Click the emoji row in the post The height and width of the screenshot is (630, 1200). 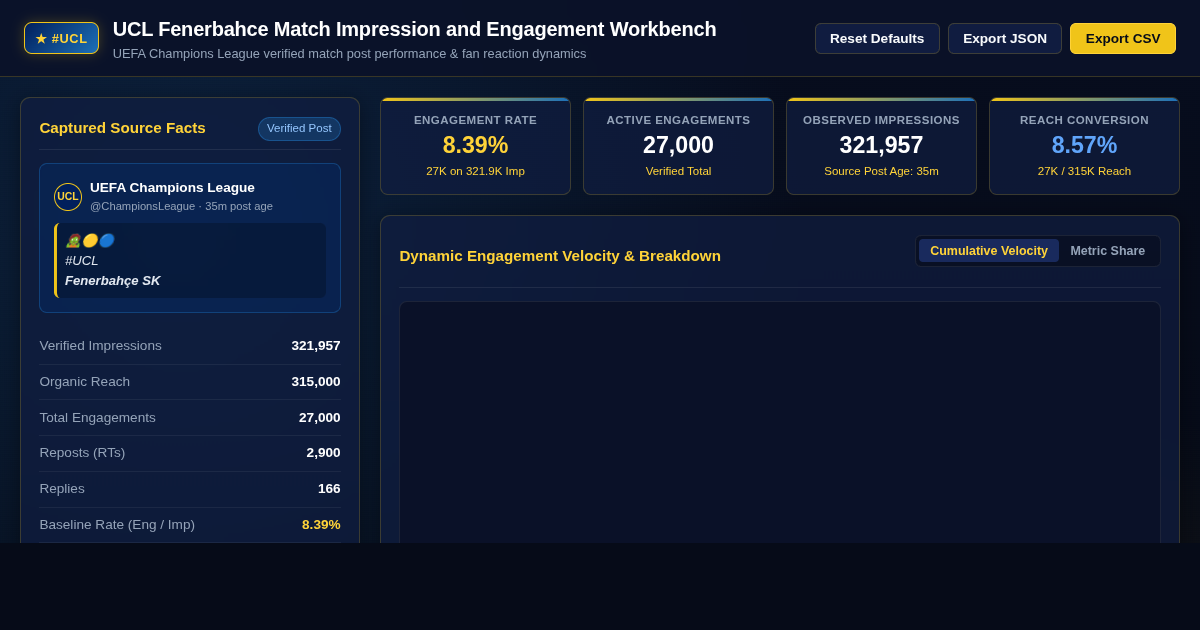point(90,240)
